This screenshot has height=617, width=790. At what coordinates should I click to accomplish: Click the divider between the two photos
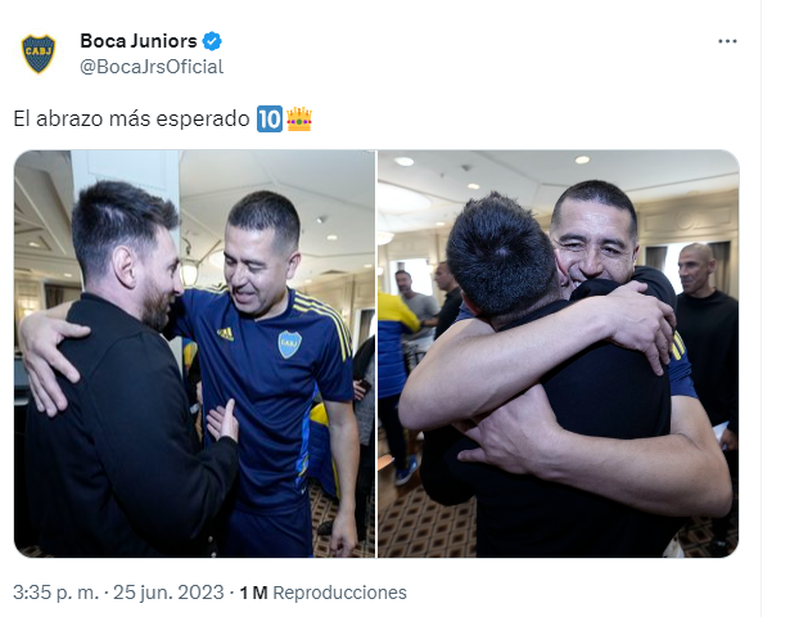376,354
